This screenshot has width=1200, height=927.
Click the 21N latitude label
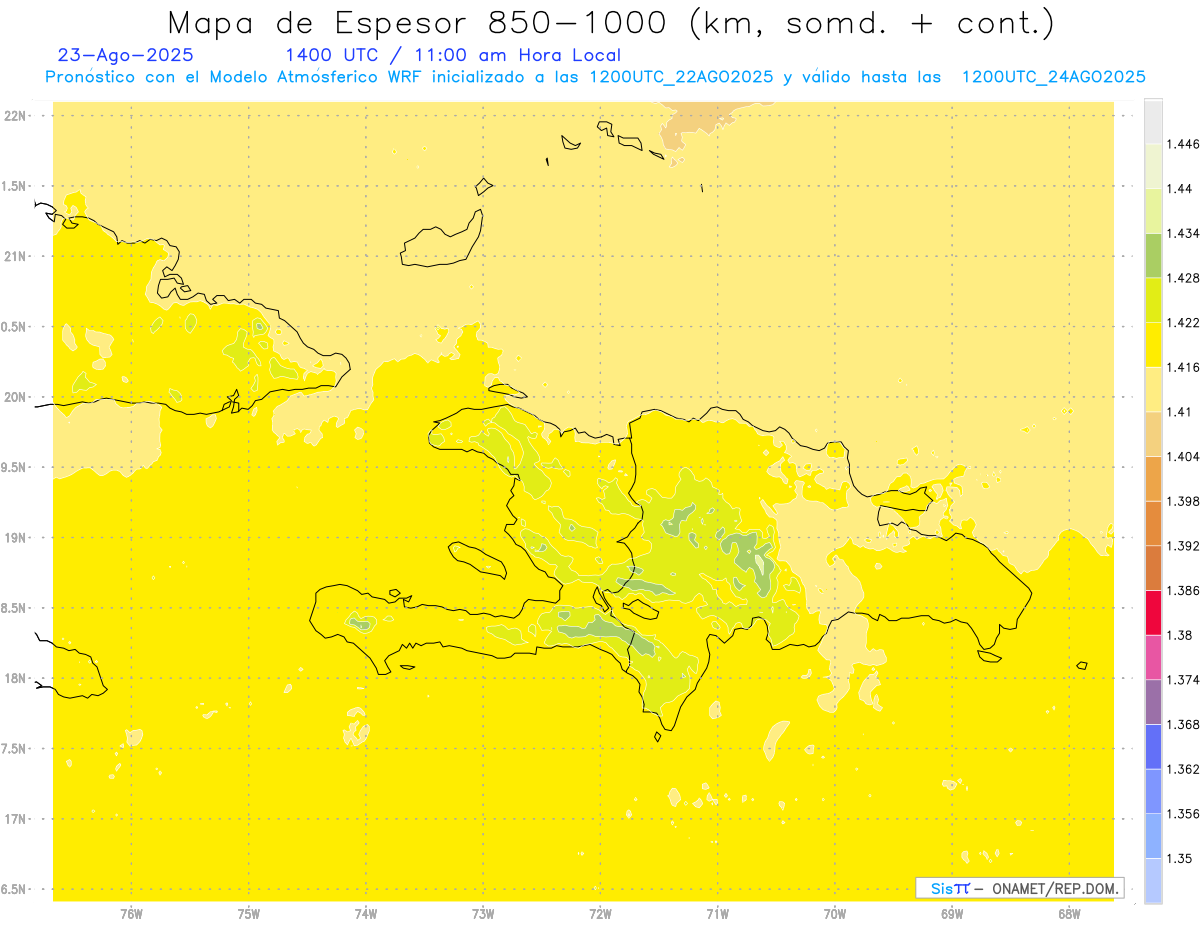[15, 257]
